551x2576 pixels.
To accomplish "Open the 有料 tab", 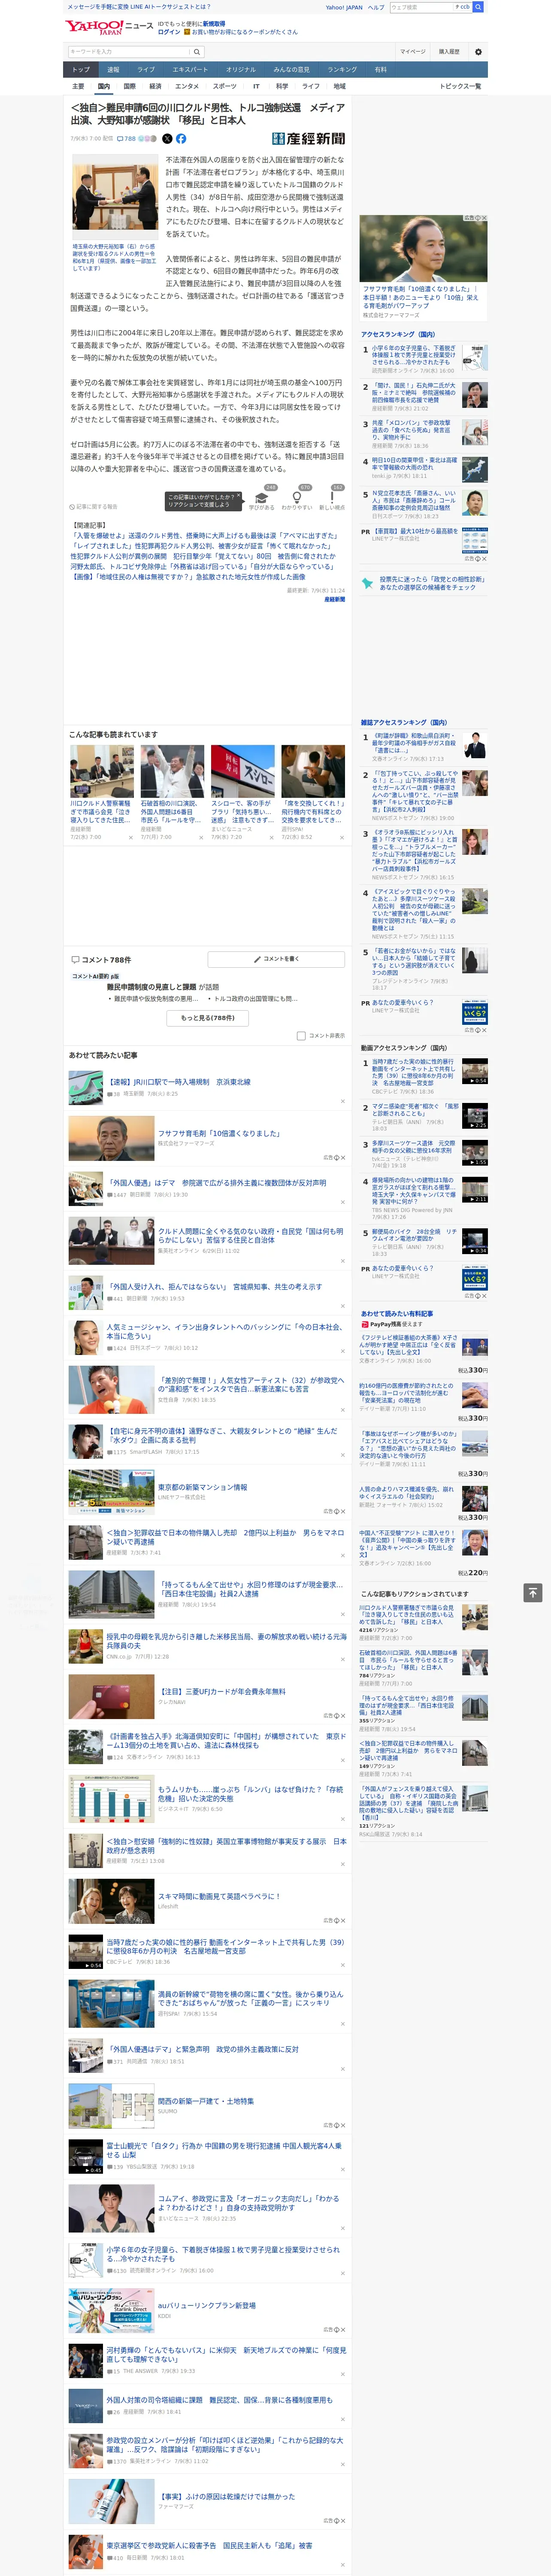I will [380, 70].
